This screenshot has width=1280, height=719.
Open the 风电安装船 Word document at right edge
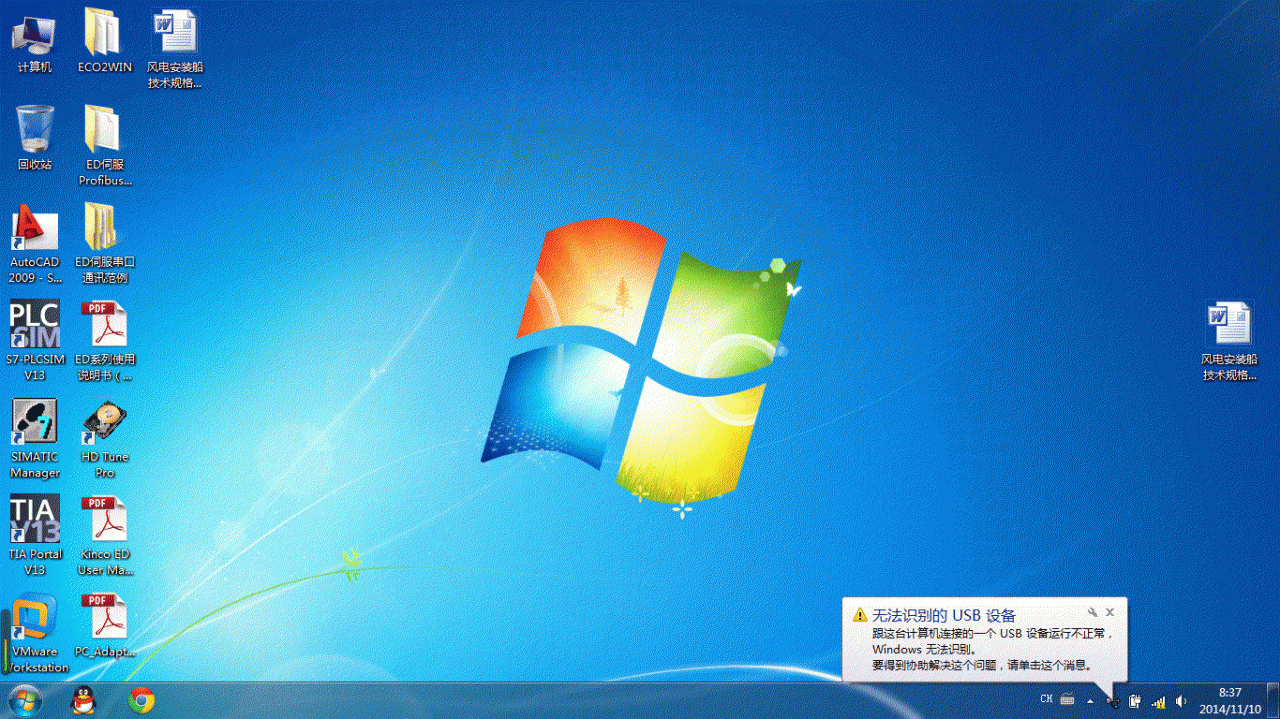[x=1229, y=341]
